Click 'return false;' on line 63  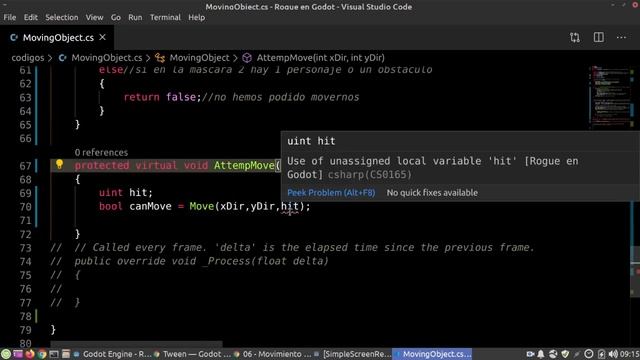pyautogui.click(x=162, y=97)
